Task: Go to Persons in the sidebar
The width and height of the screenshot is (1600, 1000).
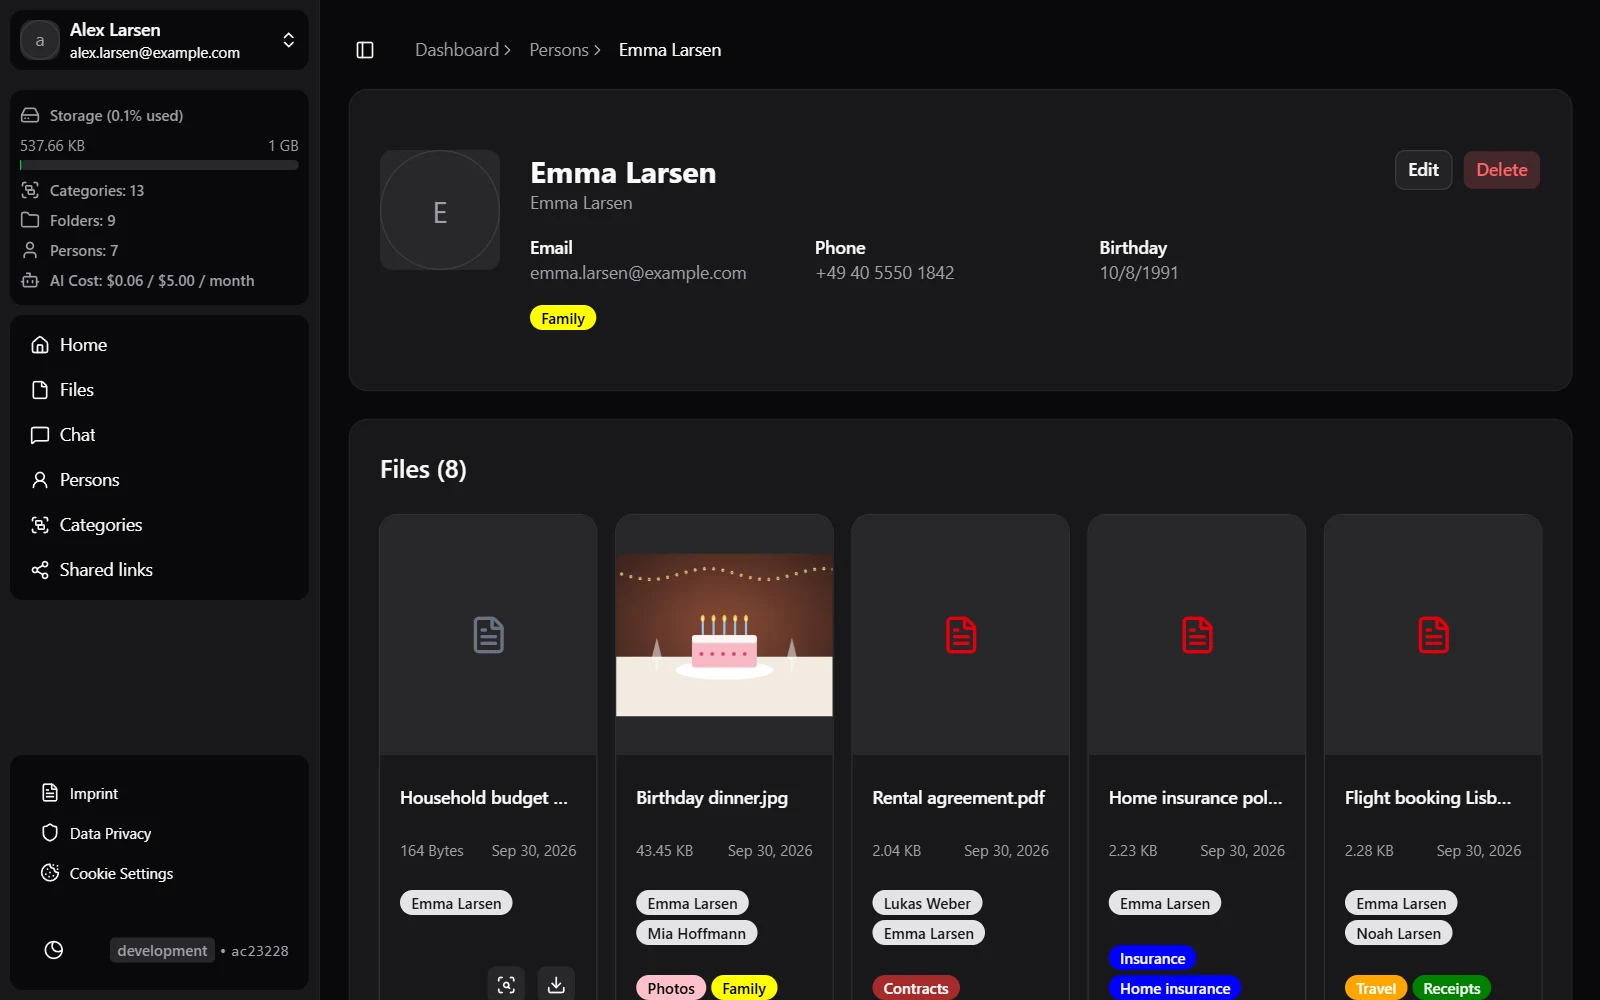Action: (159, 480)
